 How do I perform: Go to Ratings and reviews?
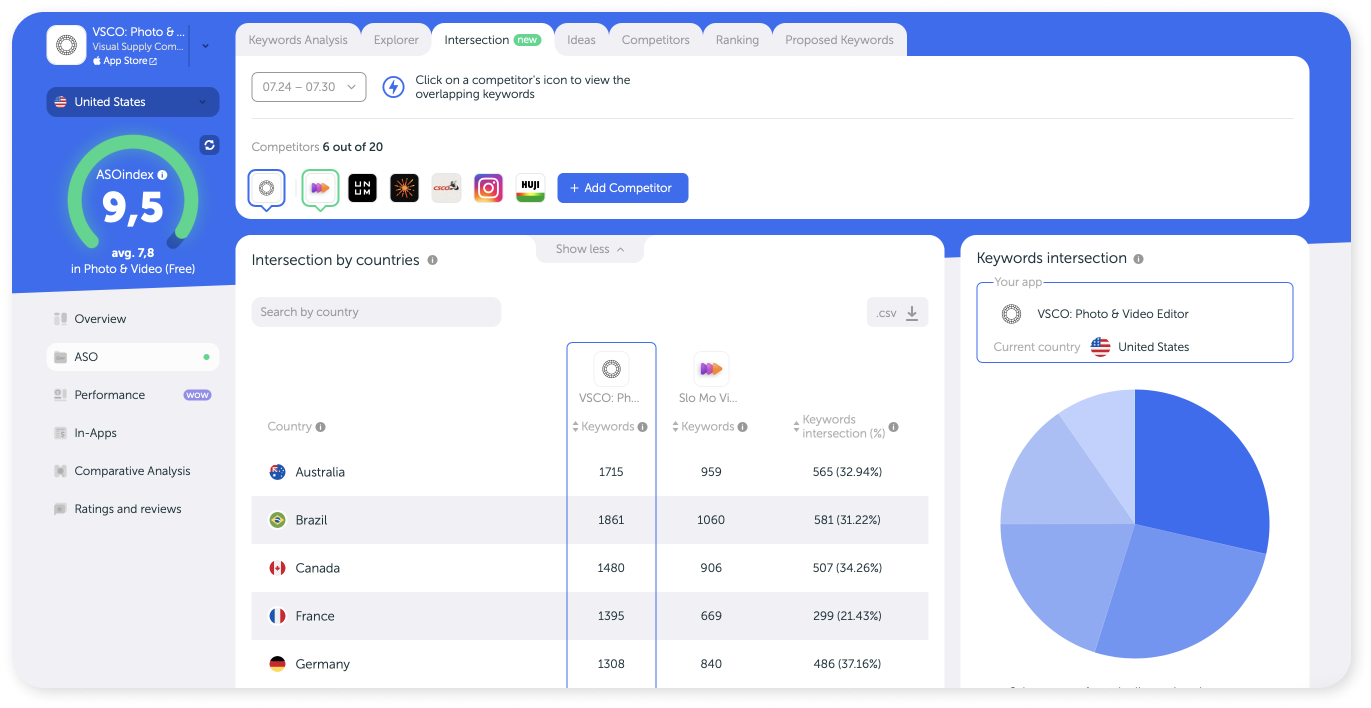pos(128,509)
